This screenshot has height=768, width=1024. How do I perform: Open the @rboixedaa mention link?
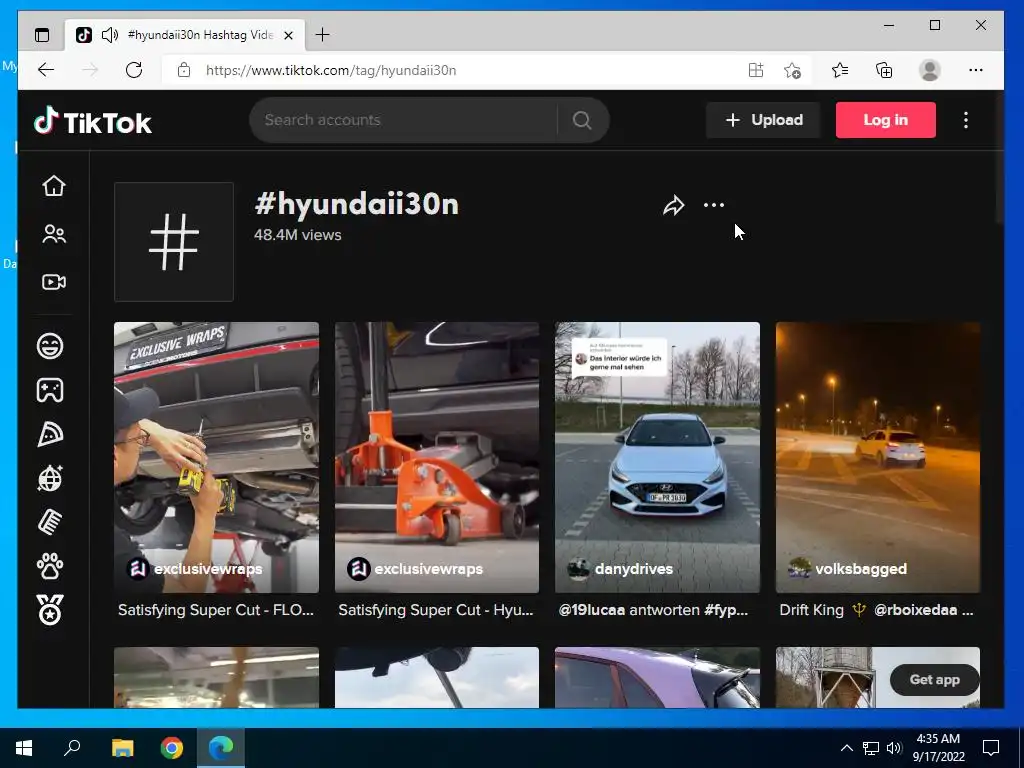916,610
